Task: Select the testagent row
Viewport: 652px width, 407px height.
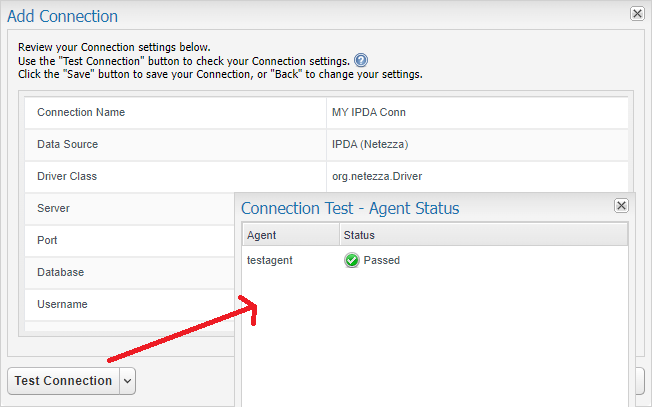Action: pyautogui.click(x=269, y=260)
